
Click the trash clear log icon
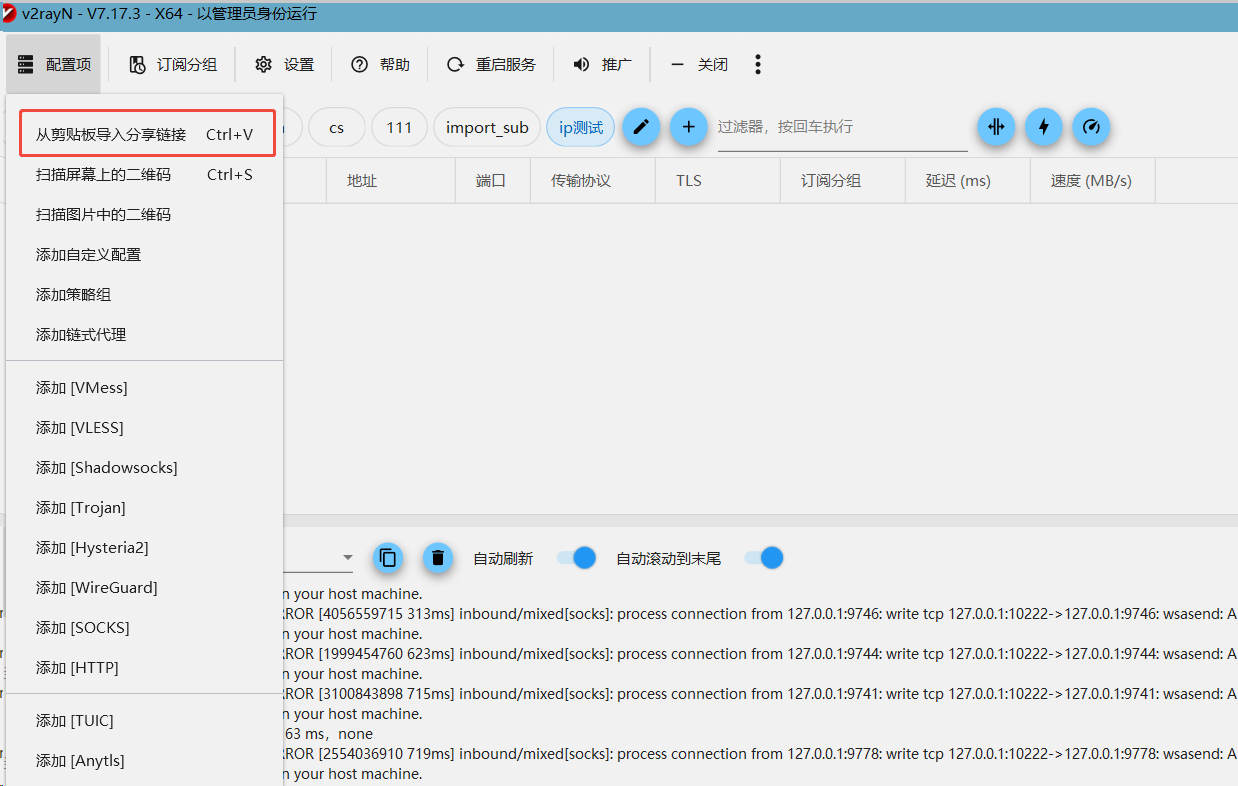pos(437,558)
